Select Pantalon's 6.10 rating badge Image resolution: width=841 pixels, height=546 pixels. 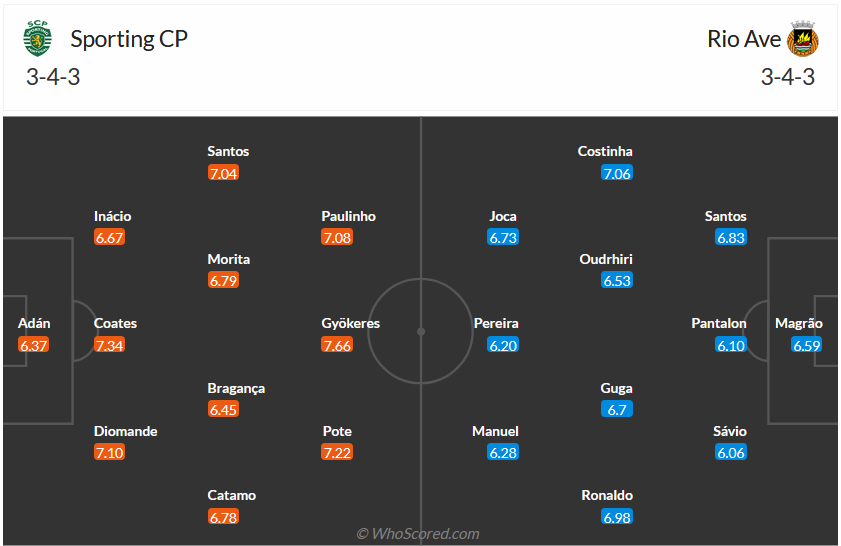731,345
